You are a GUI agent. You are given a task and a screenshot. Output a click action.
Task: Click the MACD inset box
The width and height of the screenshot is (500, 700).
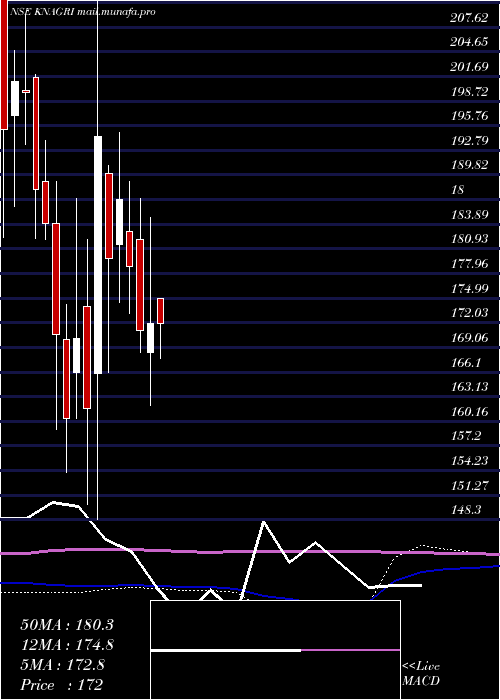pyautogui.click(x=275, y=650)
